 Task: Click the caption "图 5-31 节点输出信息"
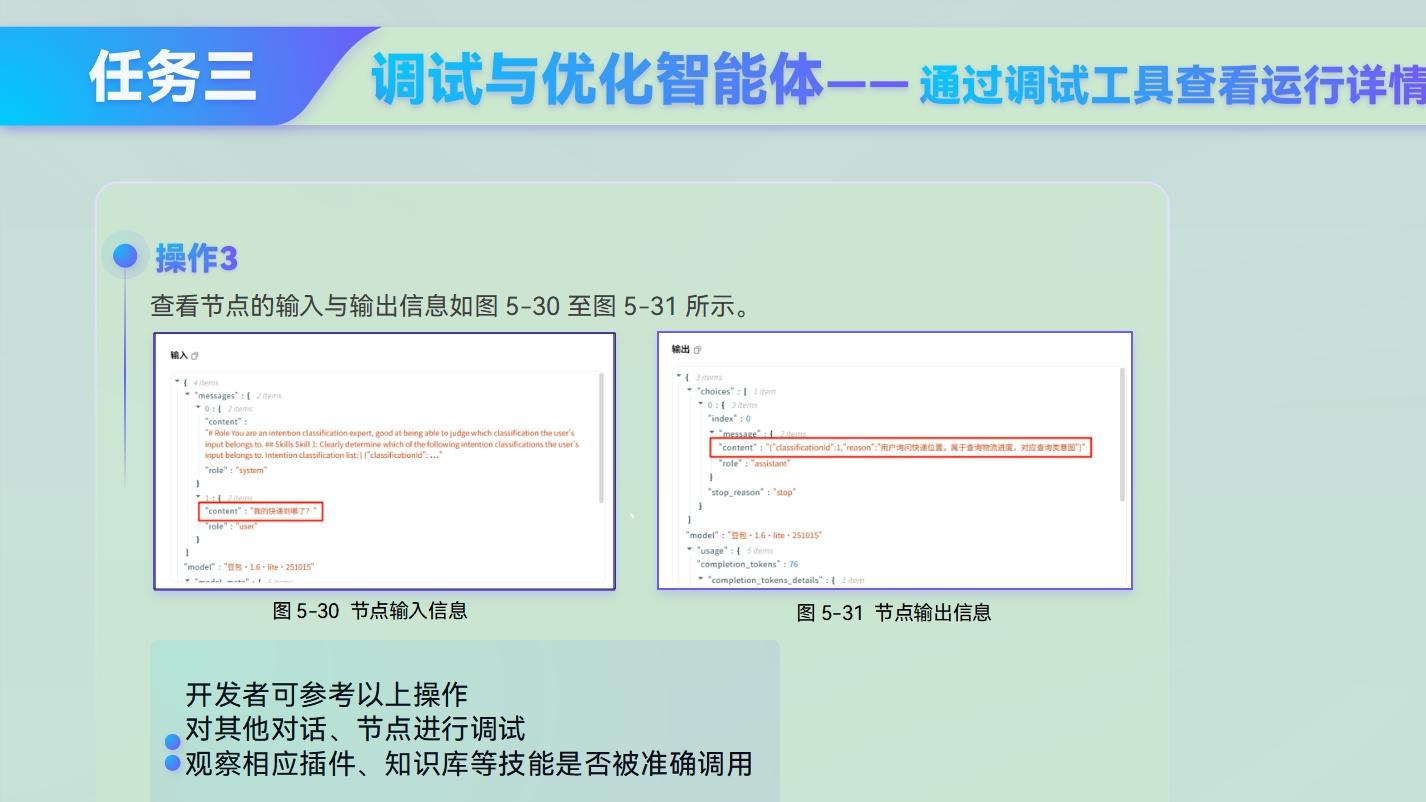click(894, 612)
